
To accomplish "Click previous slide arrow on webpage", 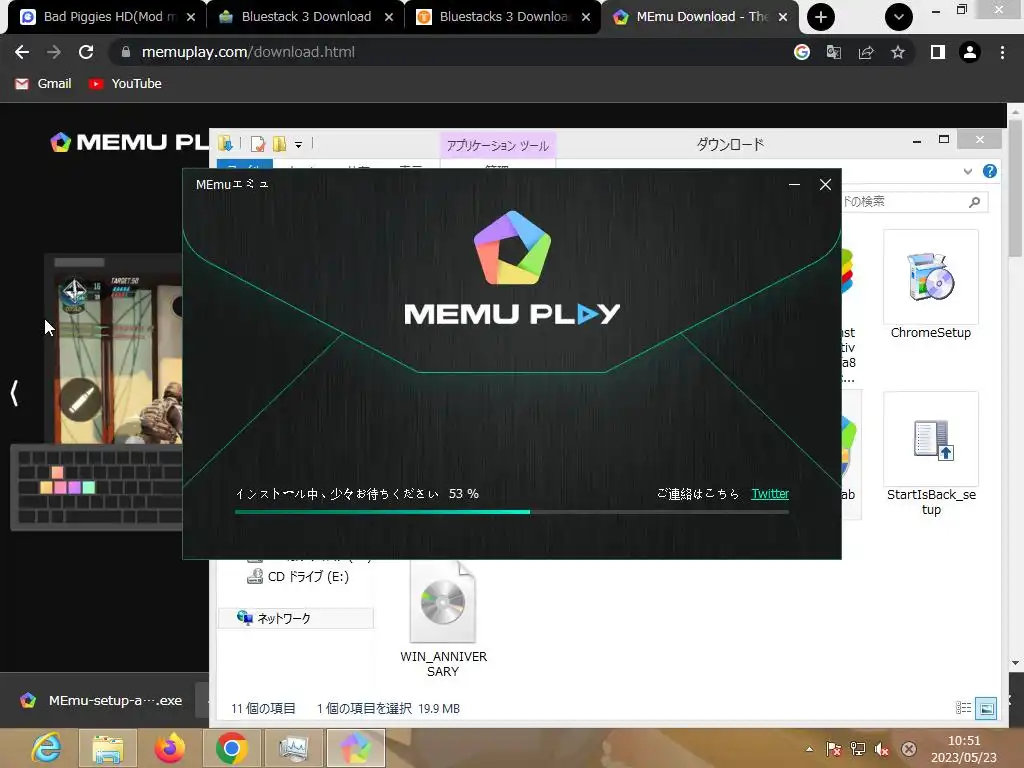I will [x=14, y=393].
